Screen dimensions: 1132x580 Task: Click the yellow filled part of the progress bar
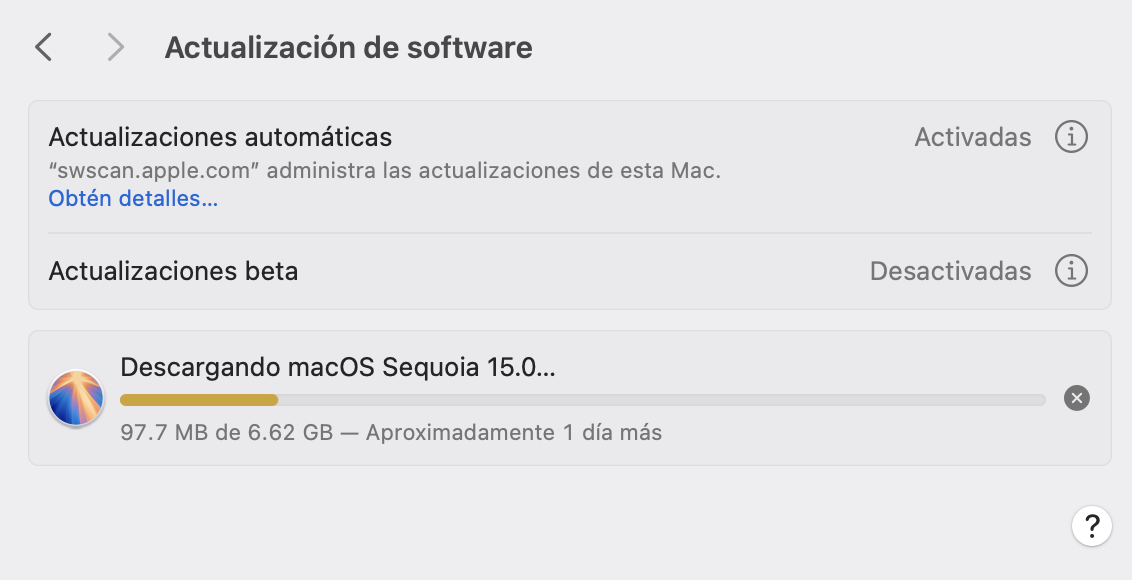199,400
